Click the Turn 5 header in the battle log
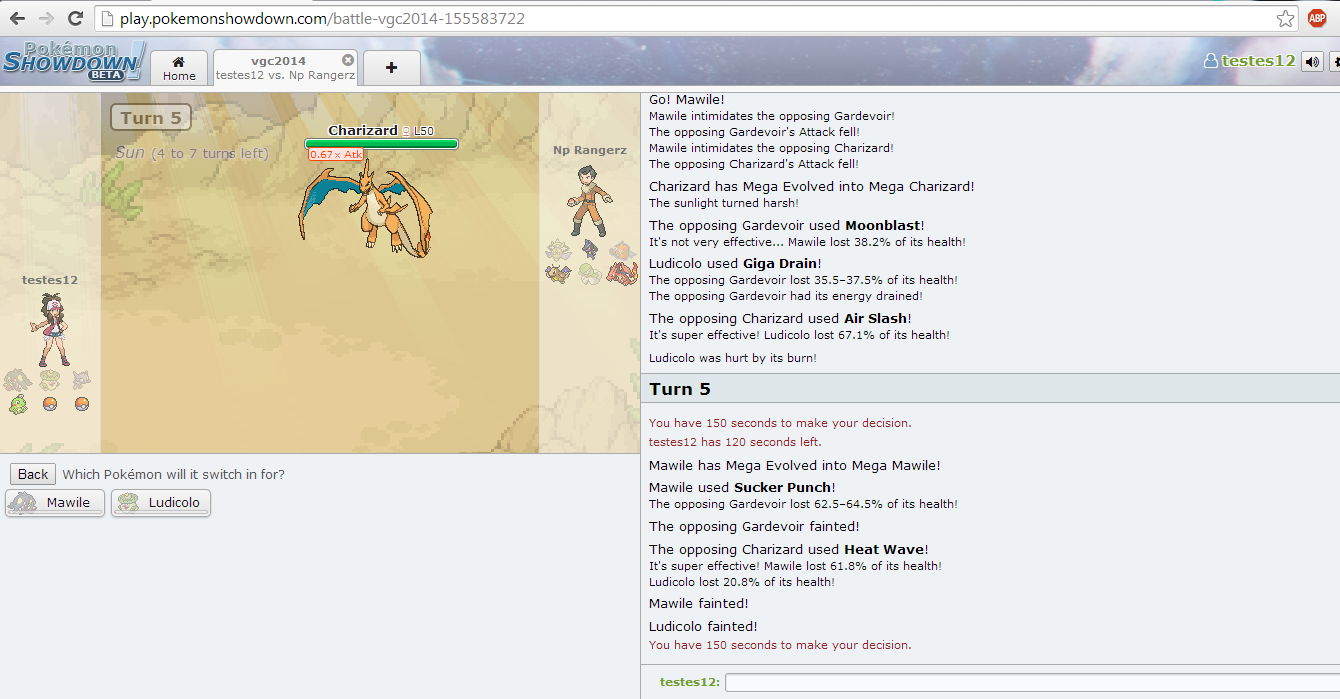The width and height of the screenshot is (1340, 699). [x=990, y=389]
